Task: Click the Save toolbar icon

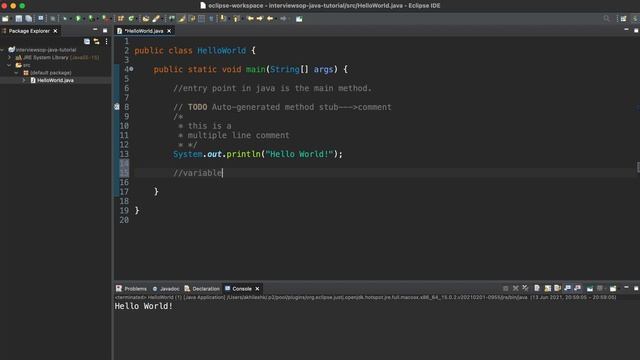Action: click(19, 19)
